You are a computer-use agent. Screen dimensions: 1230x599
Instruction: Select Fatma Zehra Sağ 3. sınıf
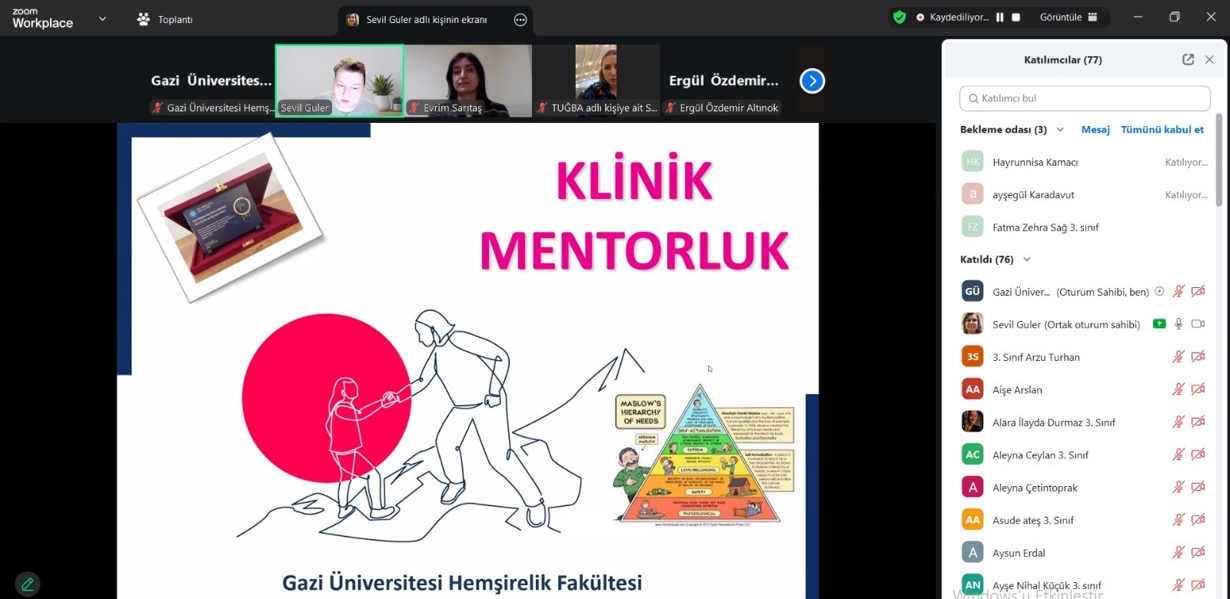(x=1084, y=227)
